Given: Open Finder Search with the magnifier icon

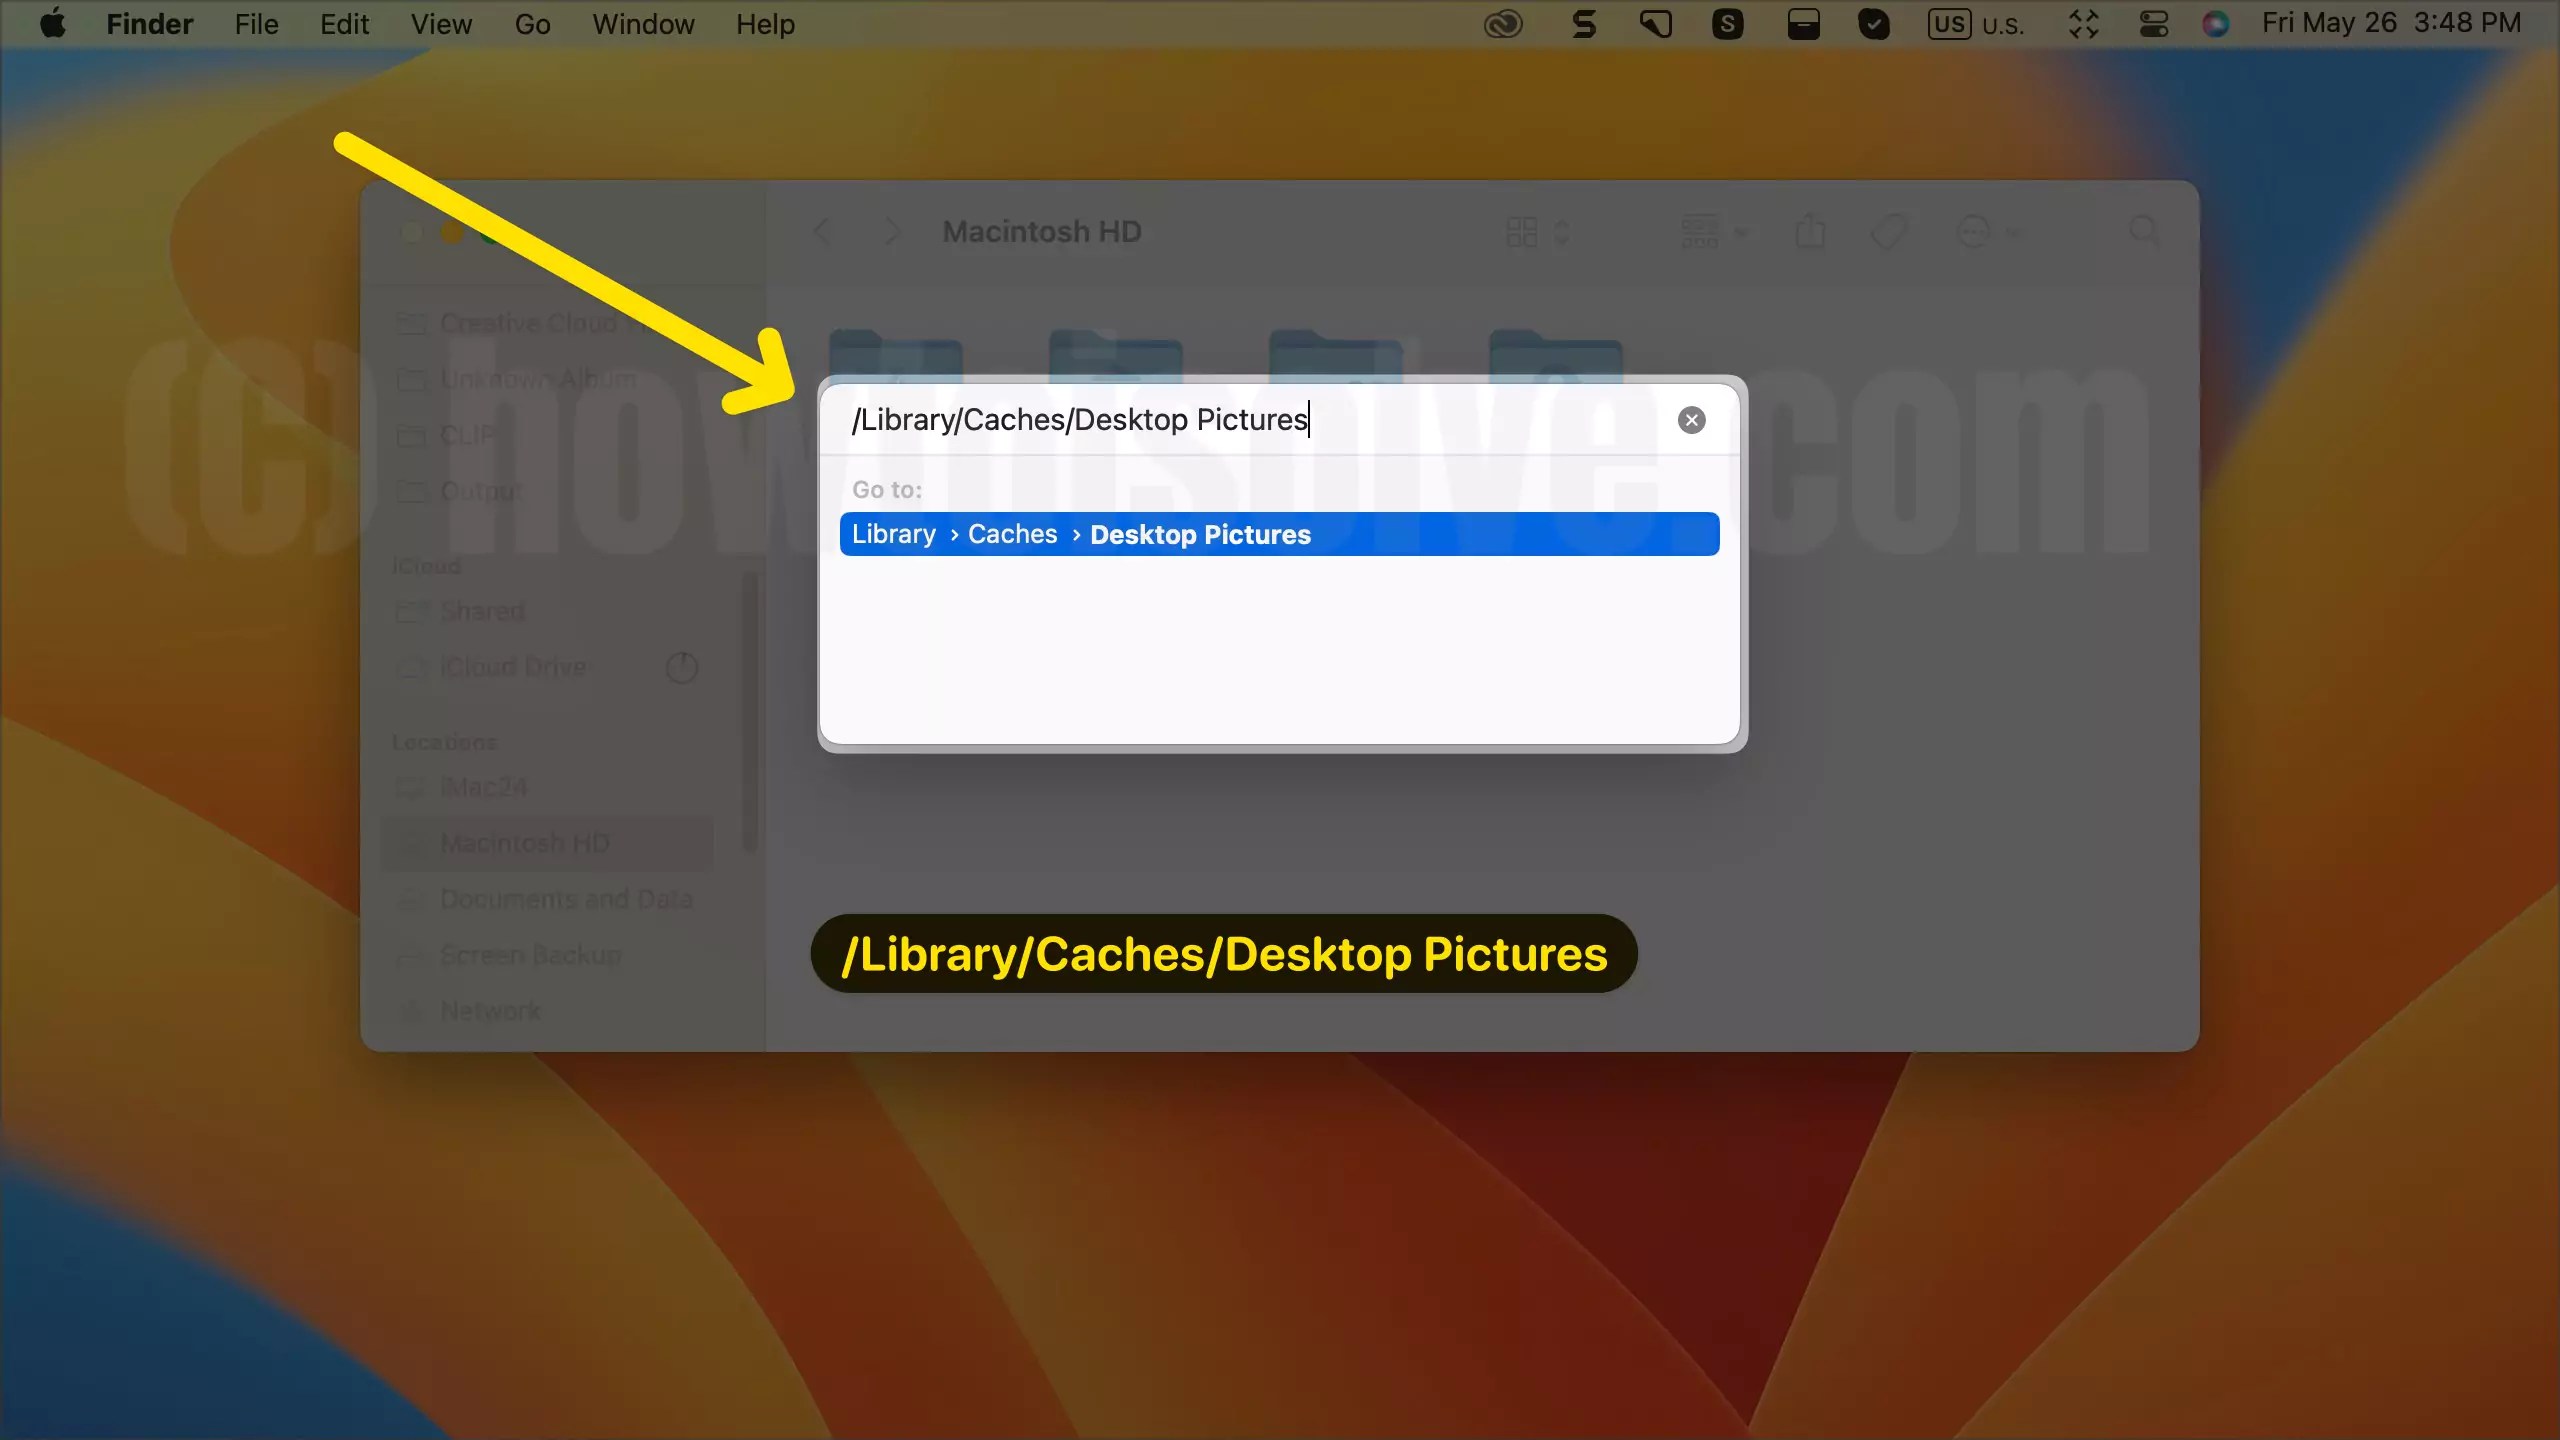Looking at the screenshot, I should tap(2143, 231).
